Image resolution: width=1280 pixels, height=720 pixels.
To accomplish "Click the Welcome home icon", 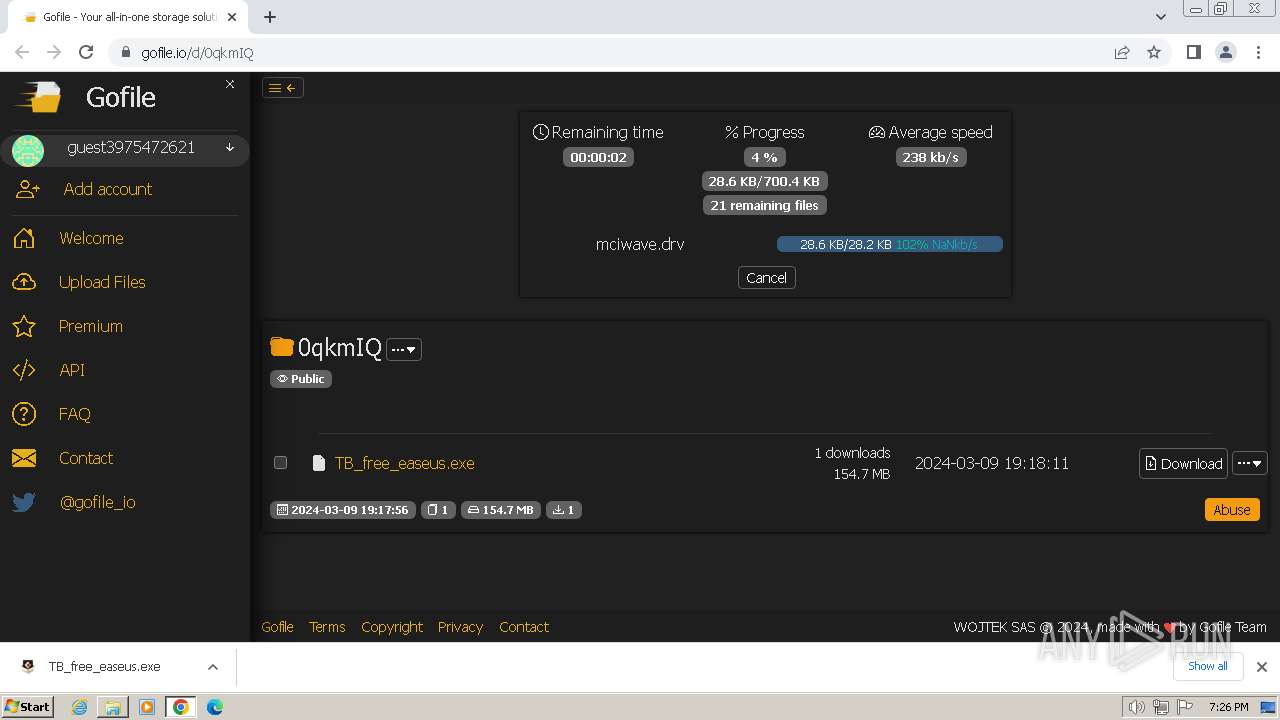I will [x=24, y=238].
